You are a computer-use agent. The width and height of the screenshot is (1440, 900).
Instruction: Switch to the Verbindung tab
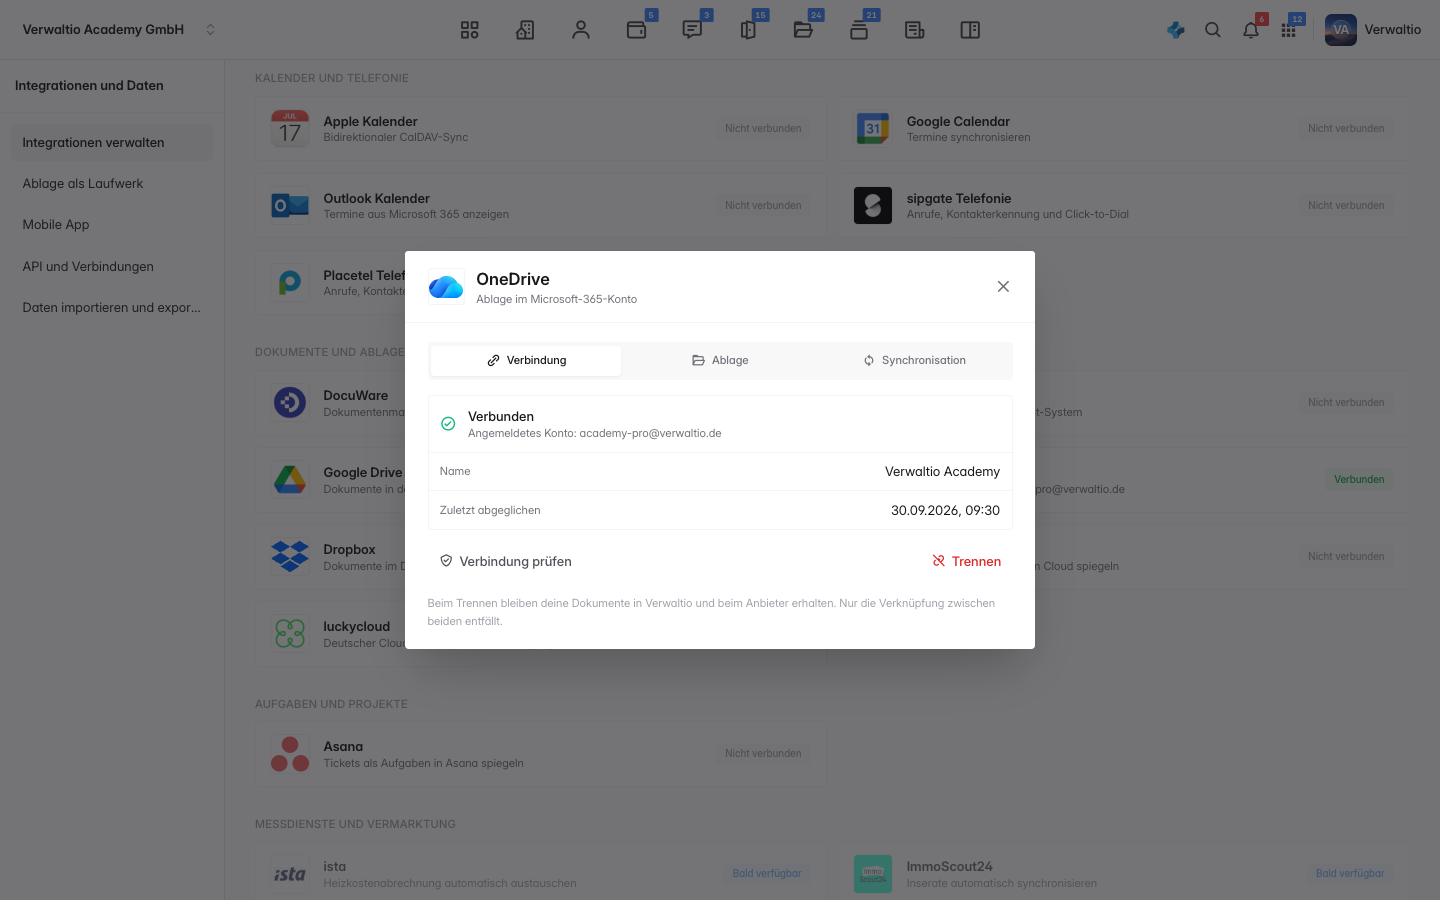coord(526,360)
